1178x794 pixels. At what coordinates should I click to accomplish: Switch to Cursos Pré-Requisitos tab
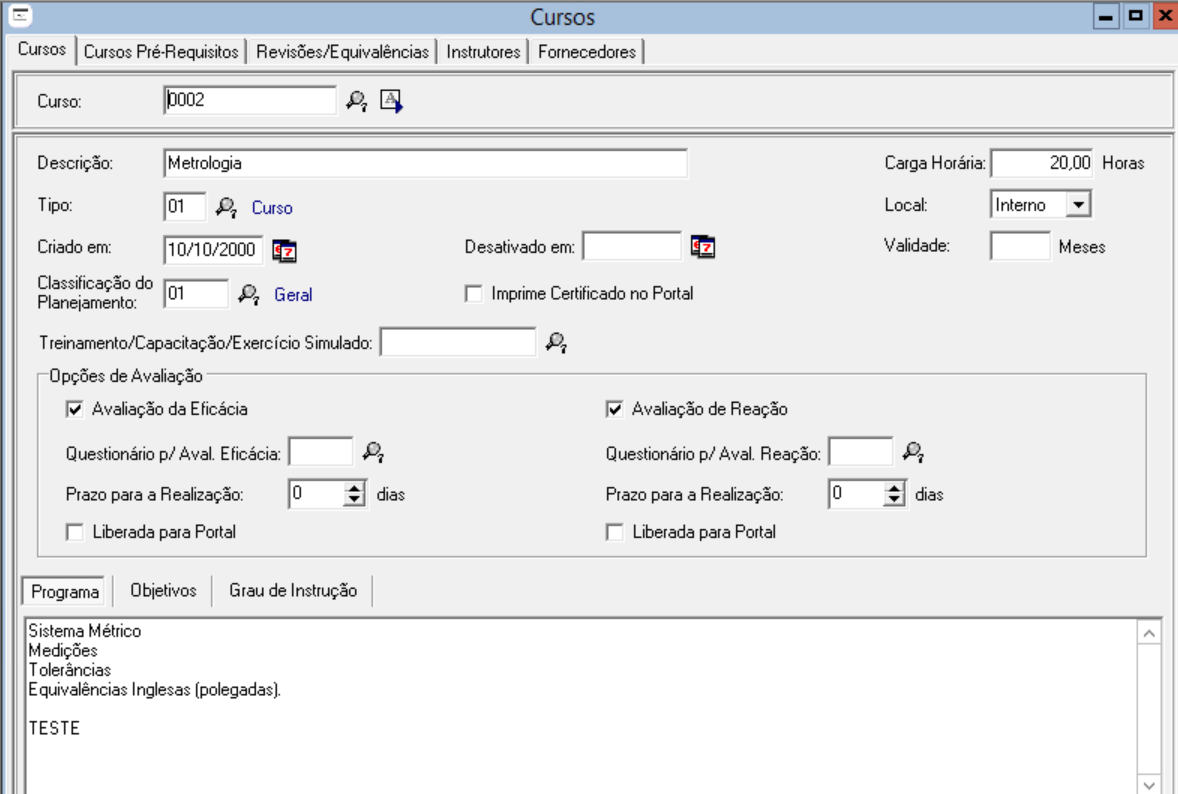(161, 52)
